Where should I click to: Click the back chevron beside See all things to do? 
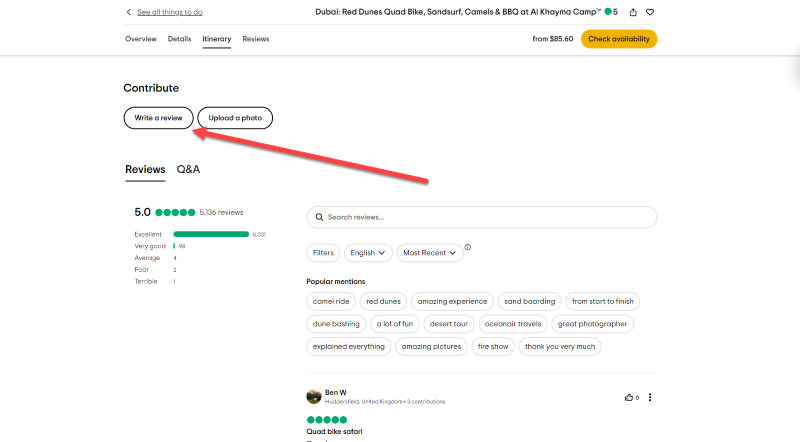129,12
